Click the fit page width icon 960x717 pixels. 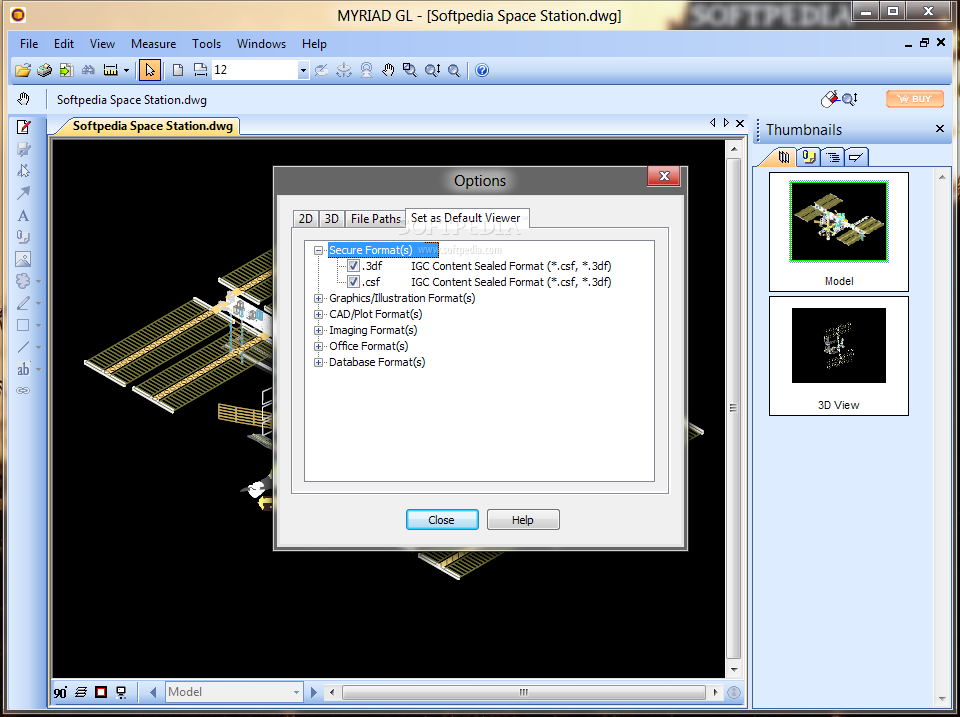coord(200,70)
